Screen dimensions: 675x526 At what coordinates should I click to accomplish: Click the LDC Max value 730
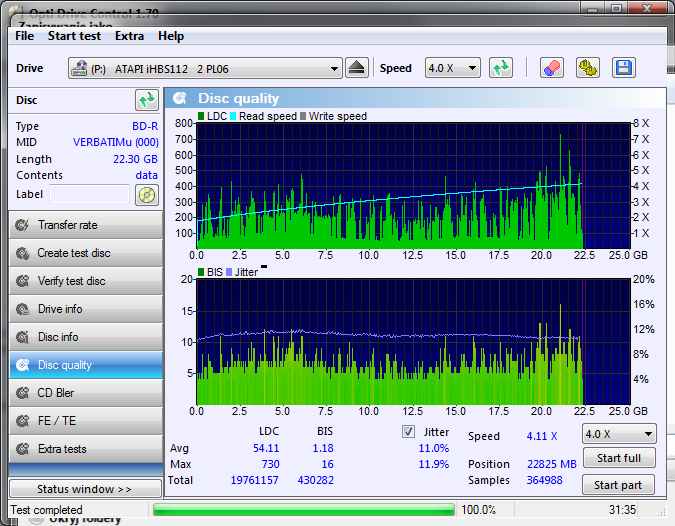click(270, 464)
